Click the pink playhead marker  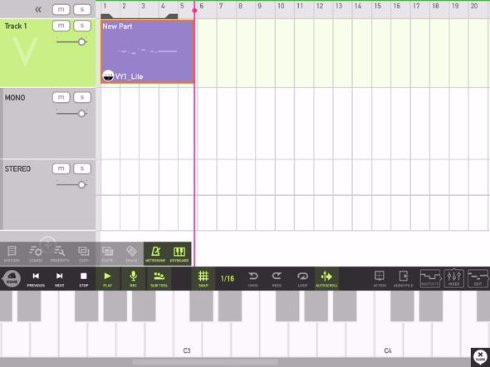(195, 10)
